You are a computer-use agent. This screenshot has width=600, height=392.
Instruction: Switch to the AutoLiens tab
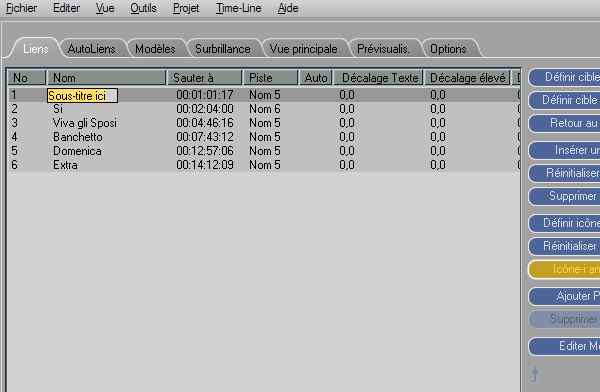coord(91,49)
